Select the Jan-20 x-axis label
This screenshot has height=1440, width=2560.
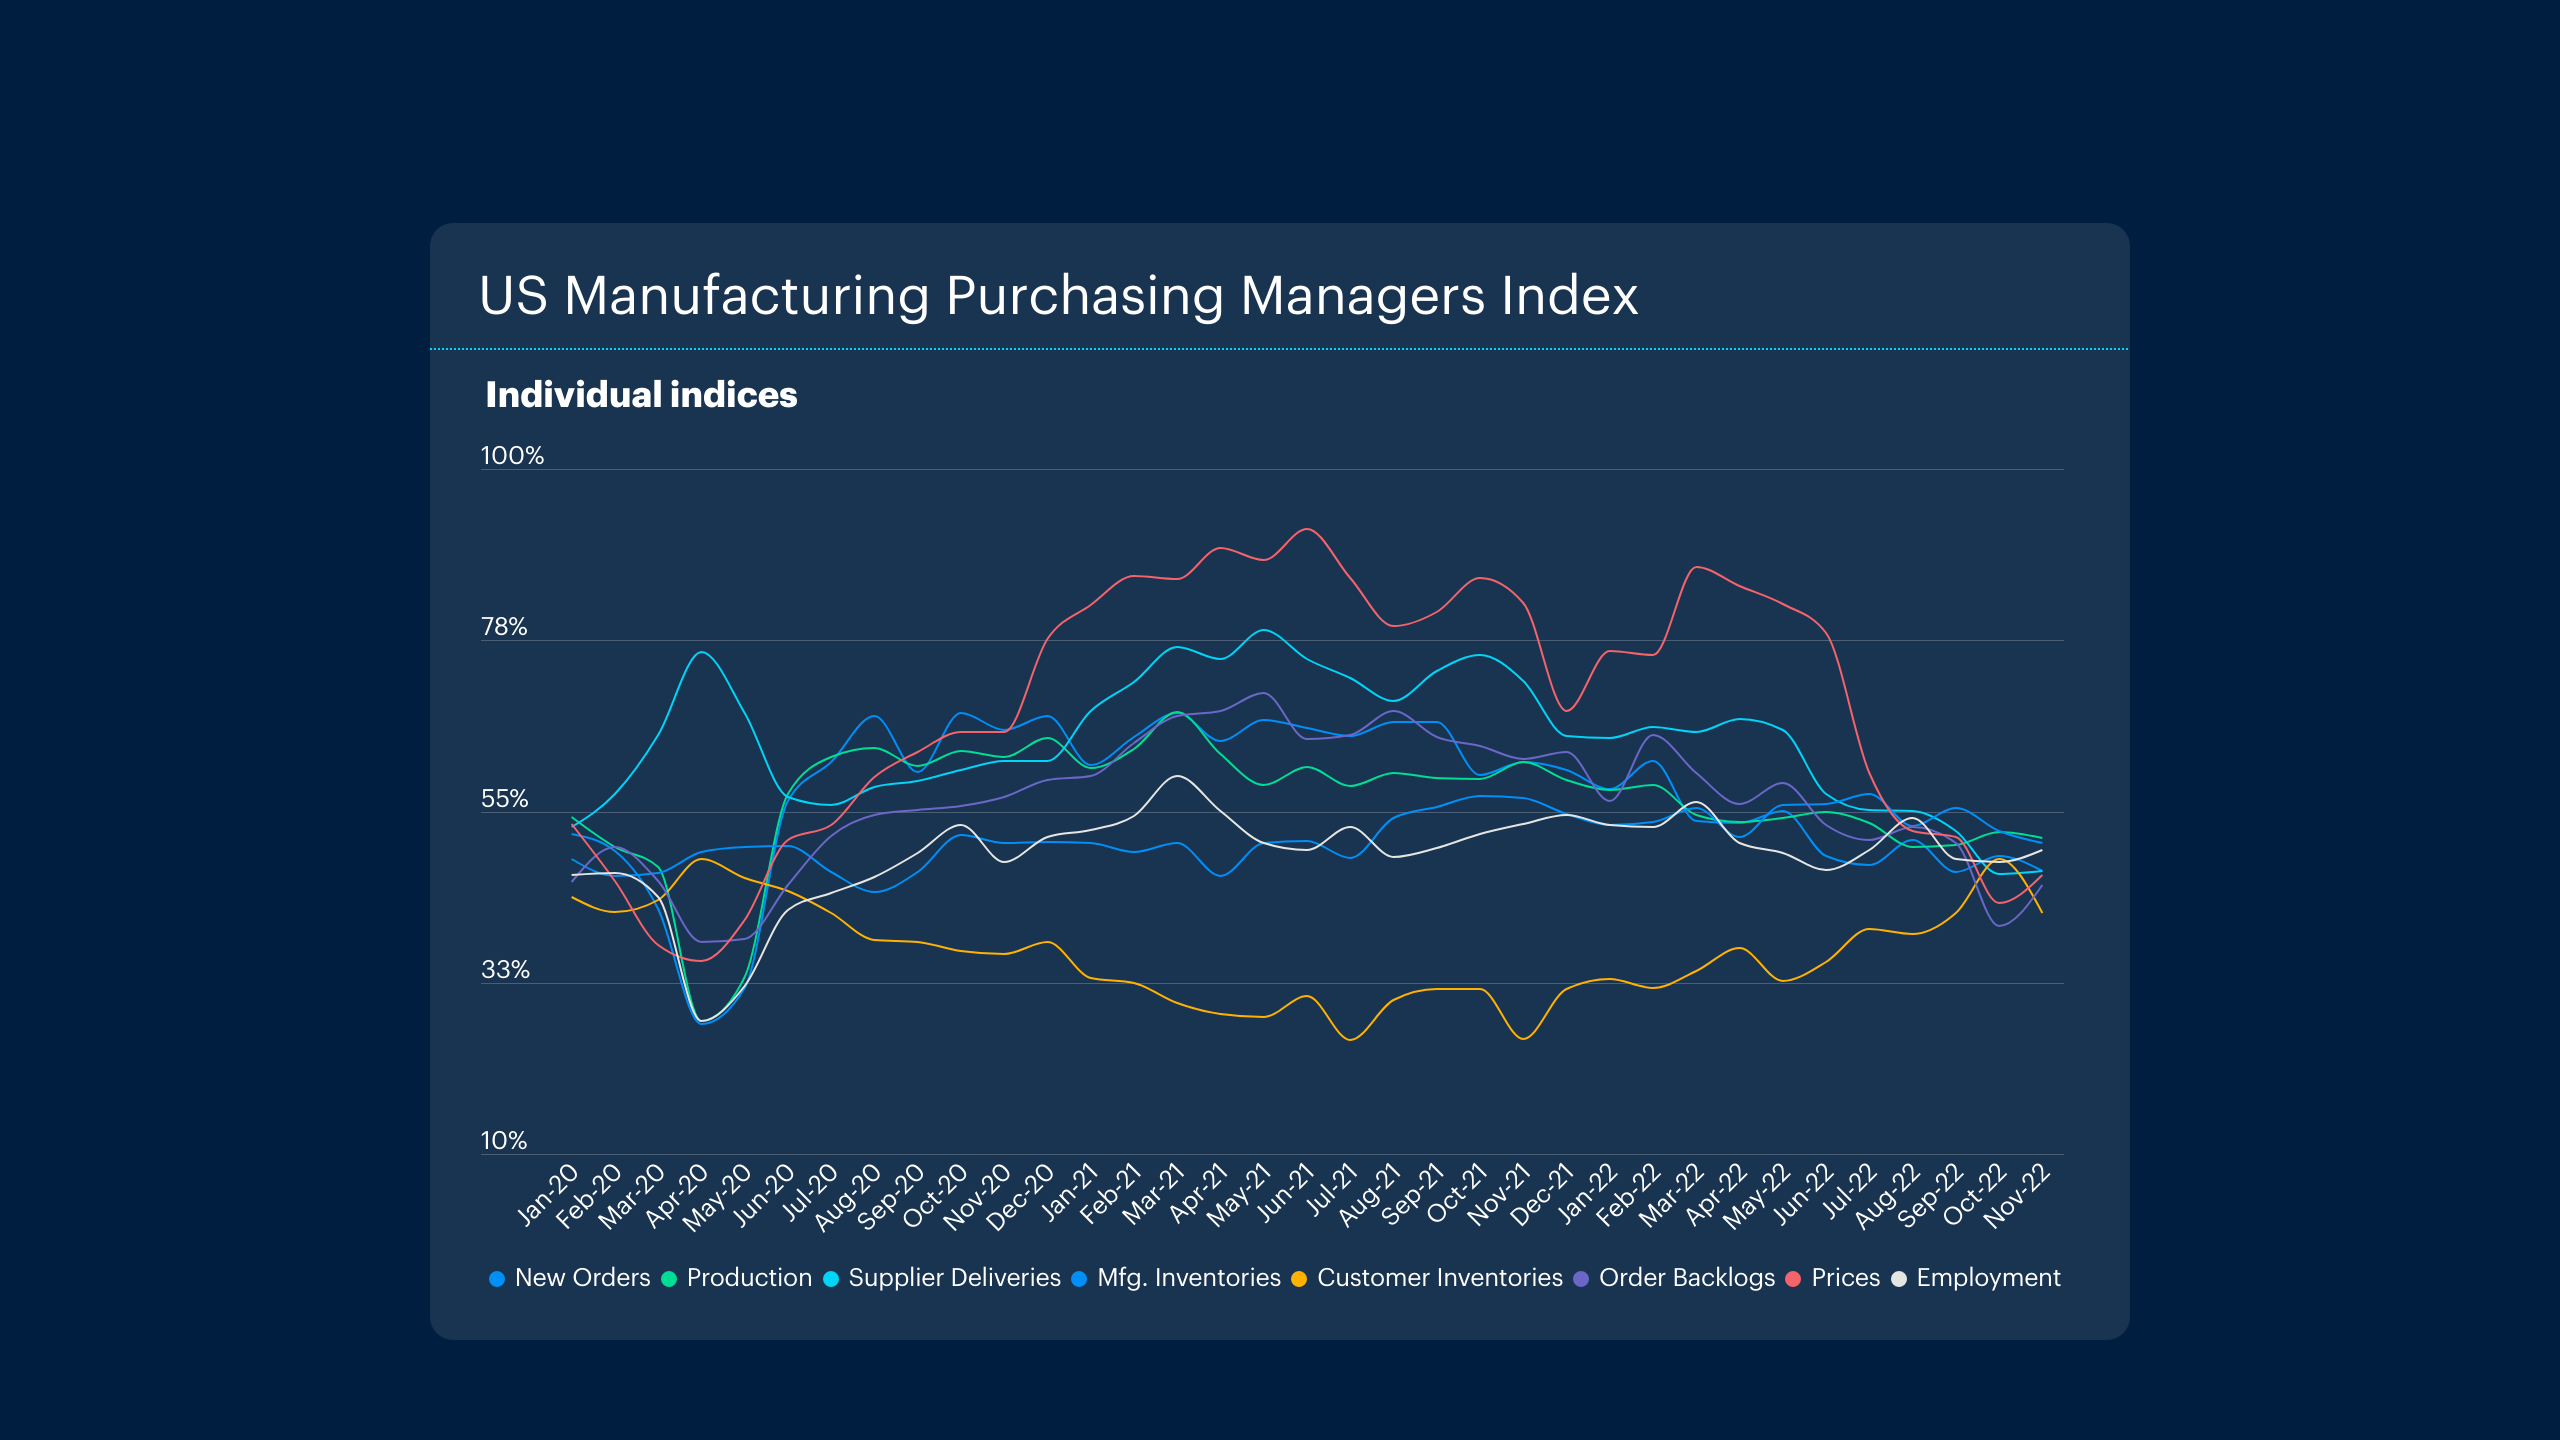point(549,1194)
